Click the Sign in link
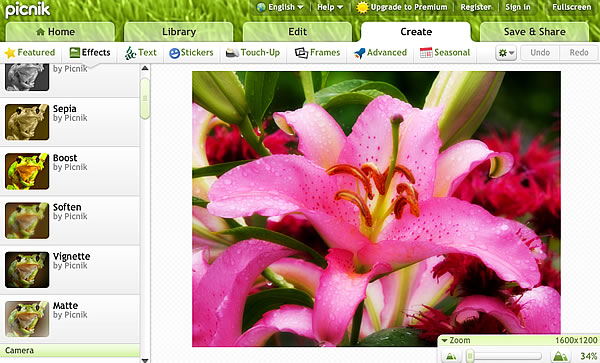Viewport: 600px width, 363px height. (x=518, y=7)
